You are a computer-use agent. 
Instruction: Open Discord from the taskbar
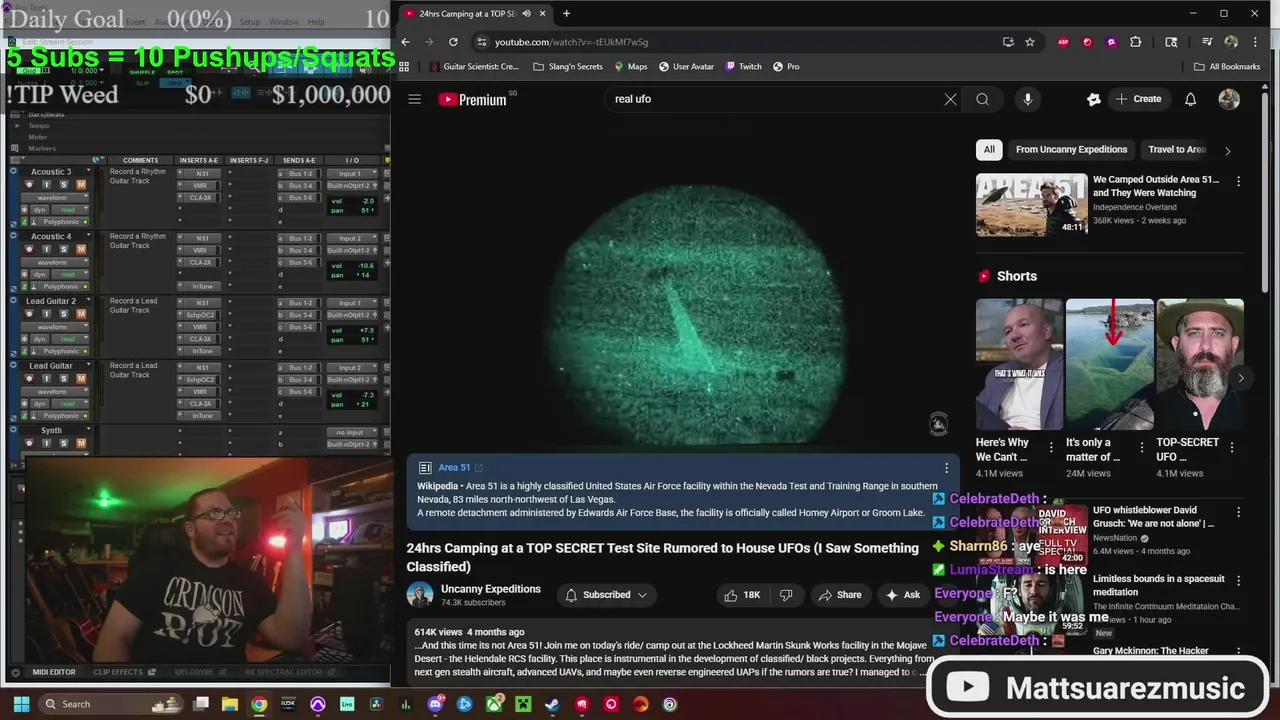pyautogui.click(x=435, y=704)
